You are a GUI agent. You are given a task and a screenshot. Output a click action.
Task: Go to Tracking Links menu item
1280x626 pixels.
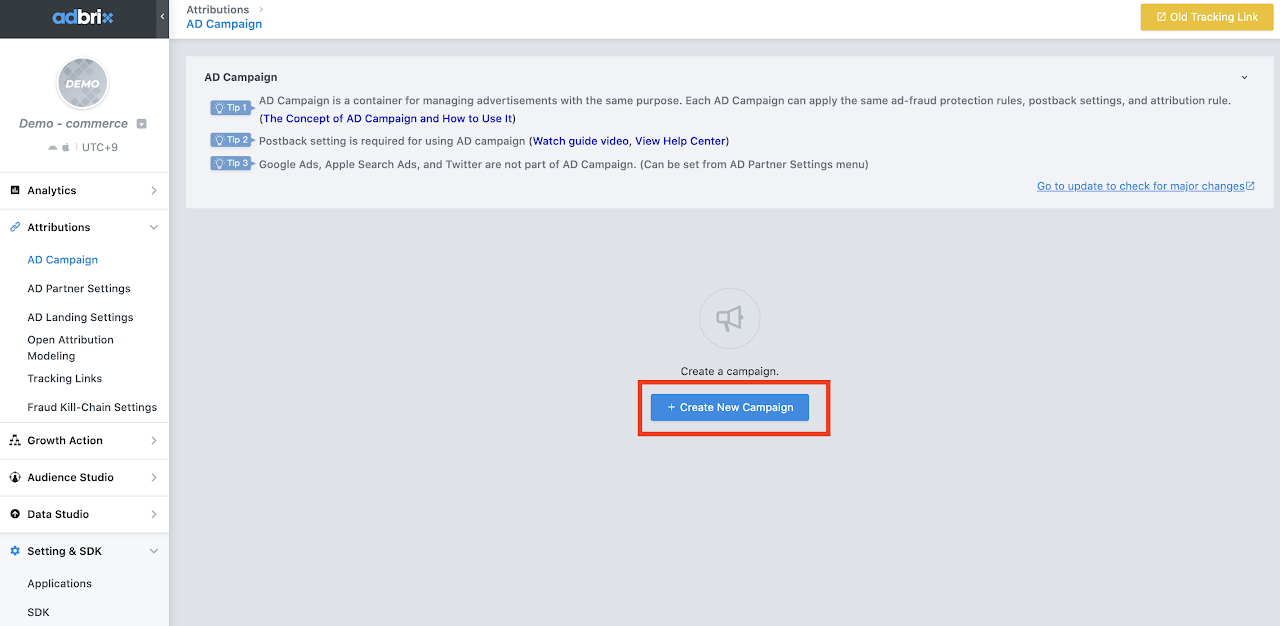pos(65,378)
